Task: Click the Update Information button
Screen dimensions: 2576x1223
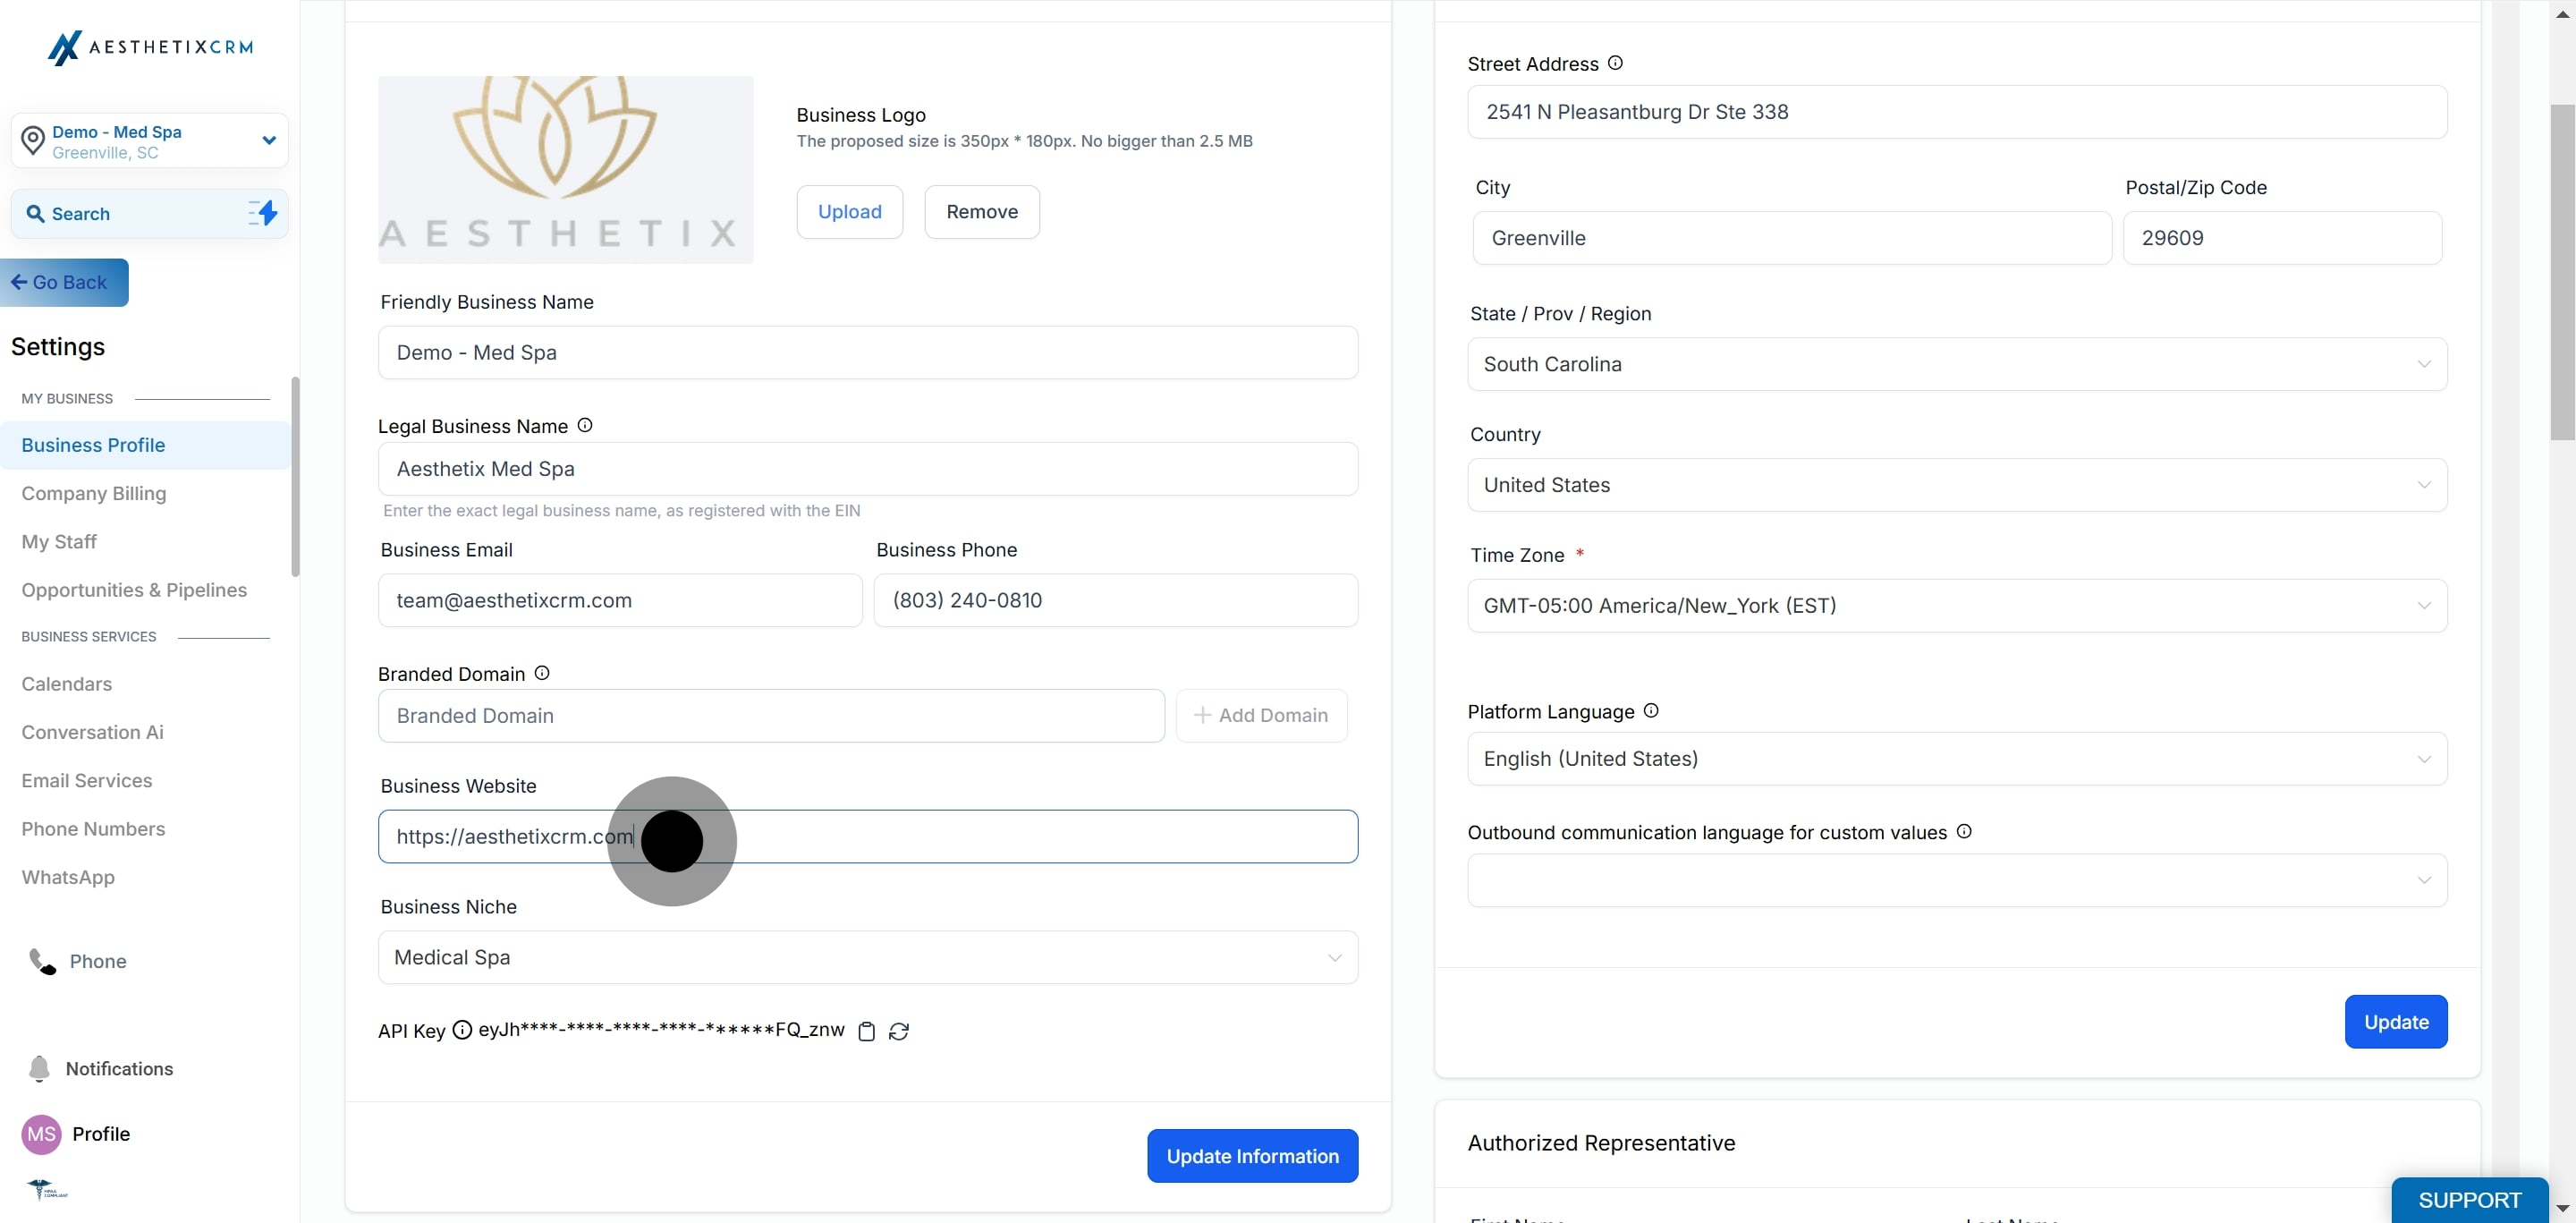Action: (1252, 1156)
